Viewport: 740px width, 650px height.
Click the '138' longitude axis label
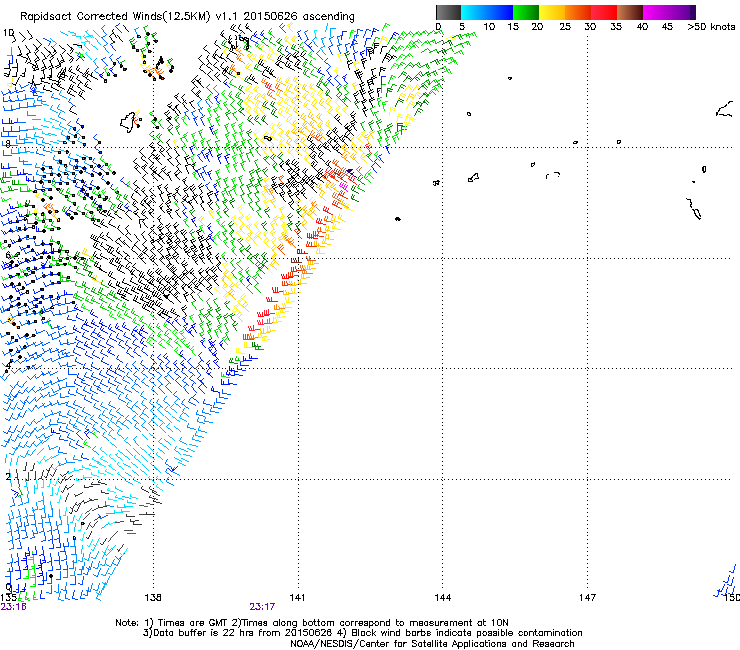(153, 598)
